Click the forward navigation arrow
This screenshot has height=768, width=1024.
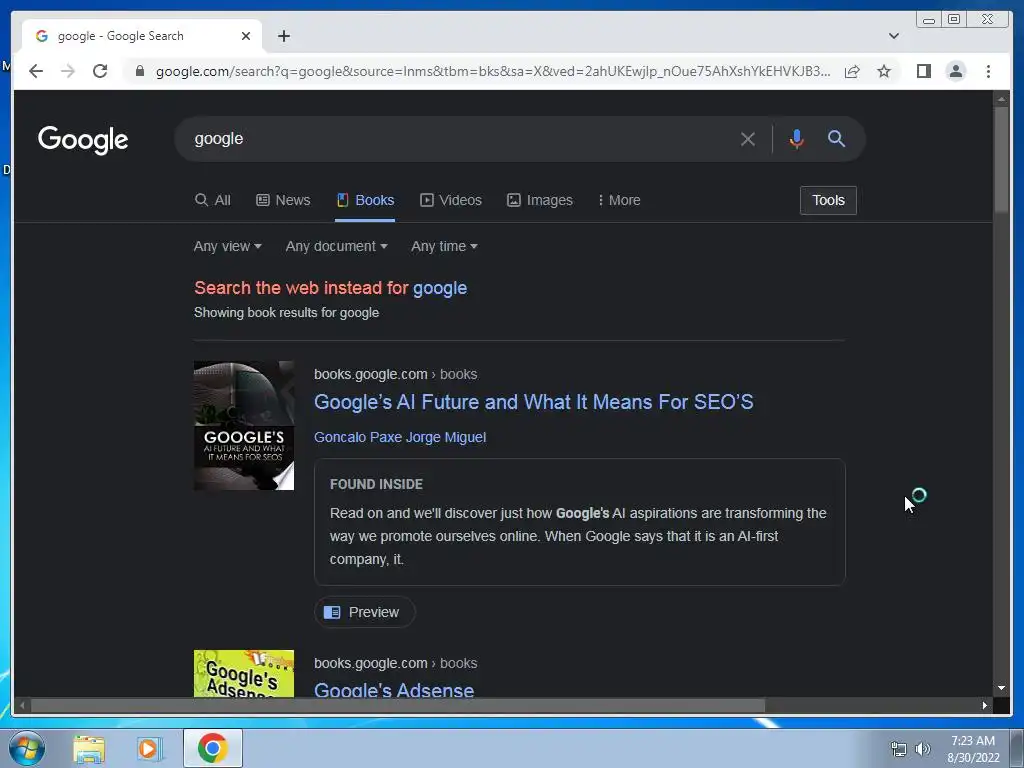[68, 71]
